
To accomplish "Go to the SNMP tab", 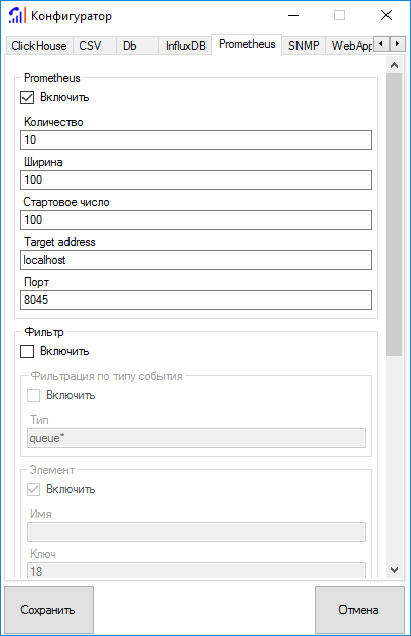I will pos(303,46).
